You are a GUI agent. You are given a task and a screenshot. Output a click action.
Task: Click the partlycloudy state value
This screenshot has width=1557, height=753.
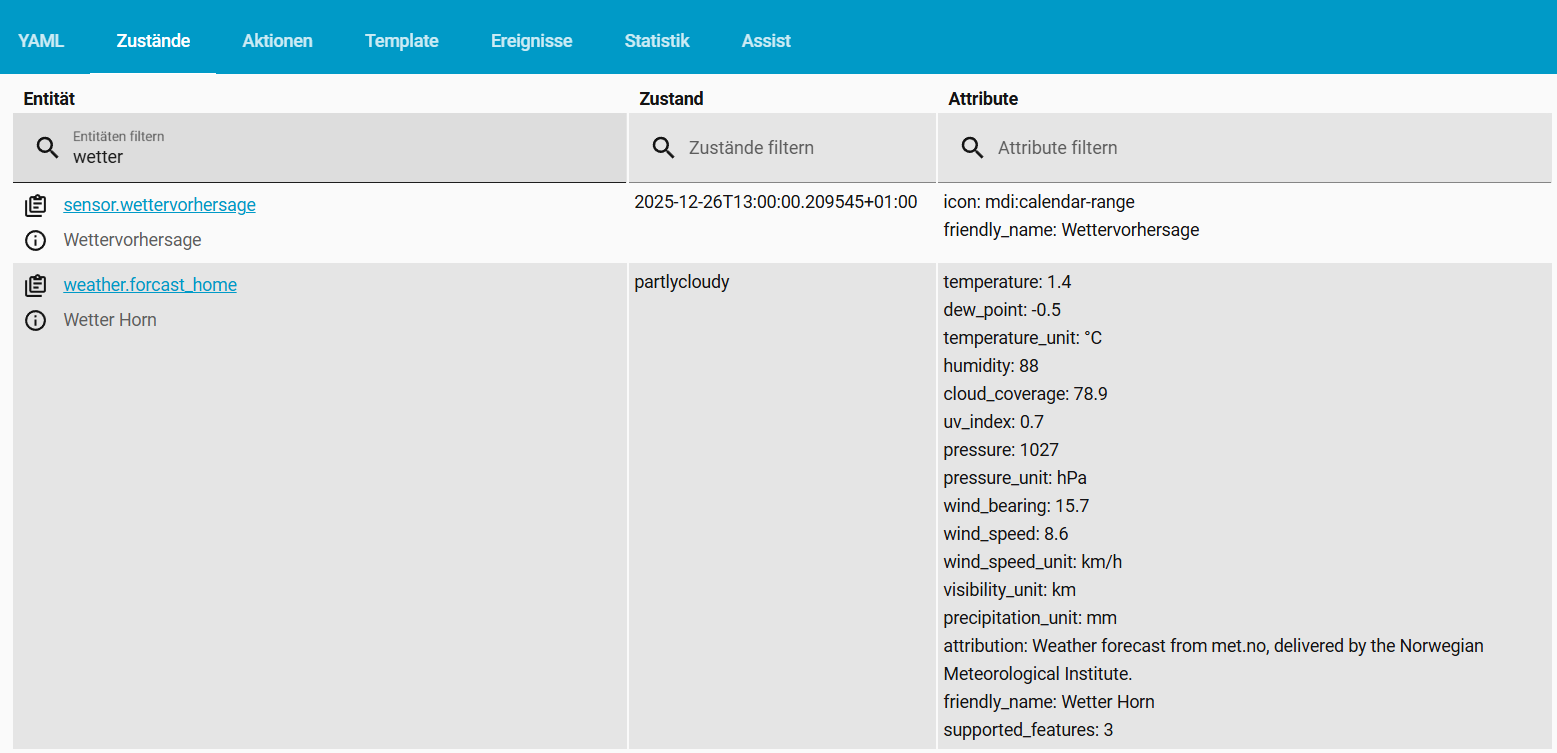click(682, 282)
